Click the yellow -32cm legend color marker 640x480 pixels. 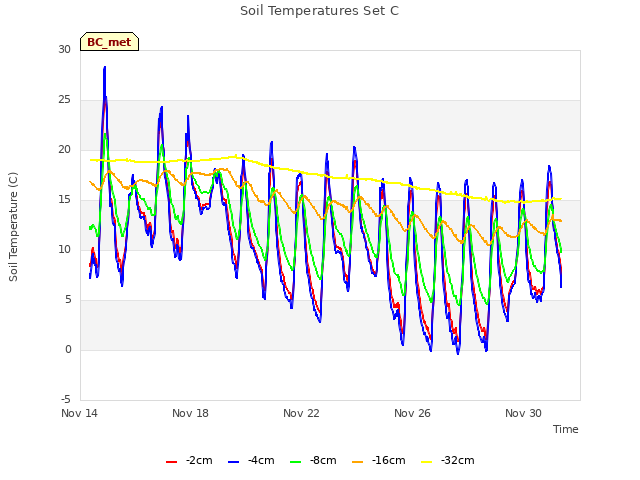[427, 462]
